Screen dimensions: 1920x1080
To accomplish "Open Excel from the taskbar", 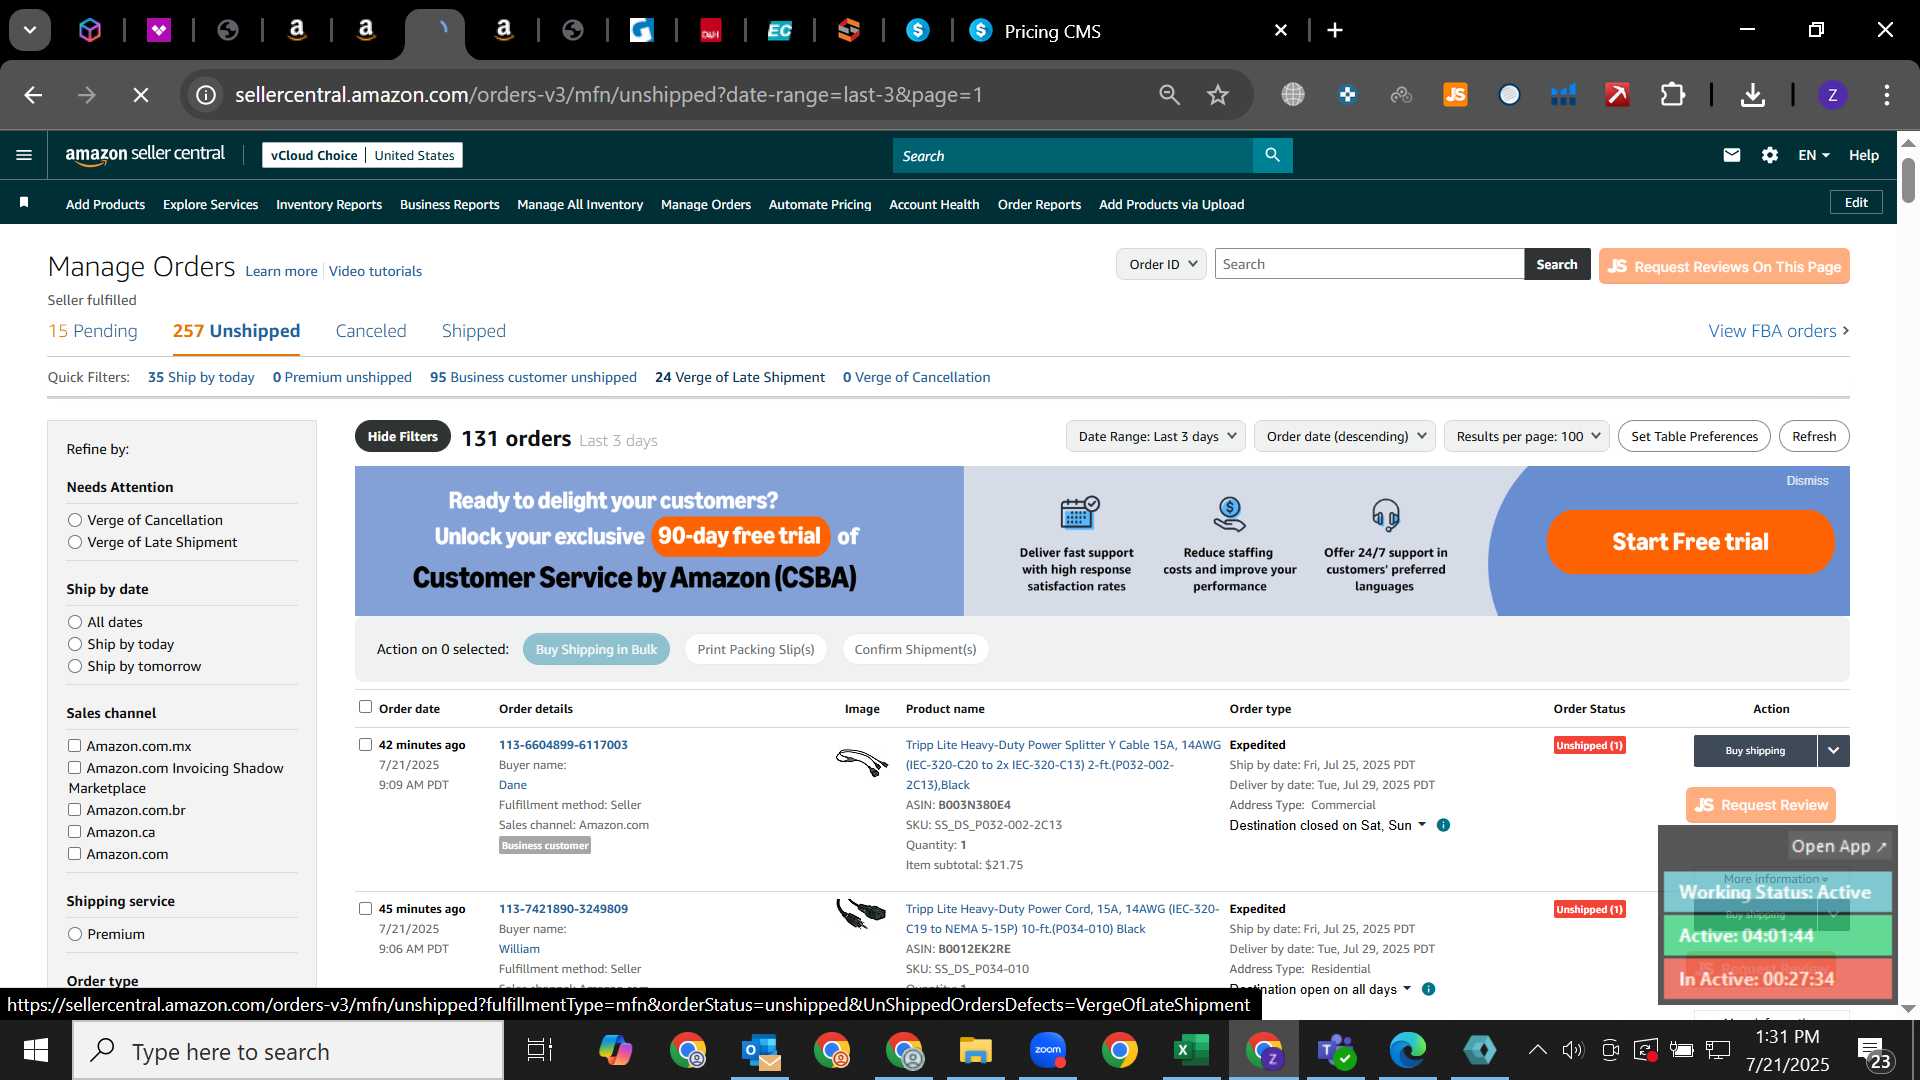I will [x=1190, y=1050].
